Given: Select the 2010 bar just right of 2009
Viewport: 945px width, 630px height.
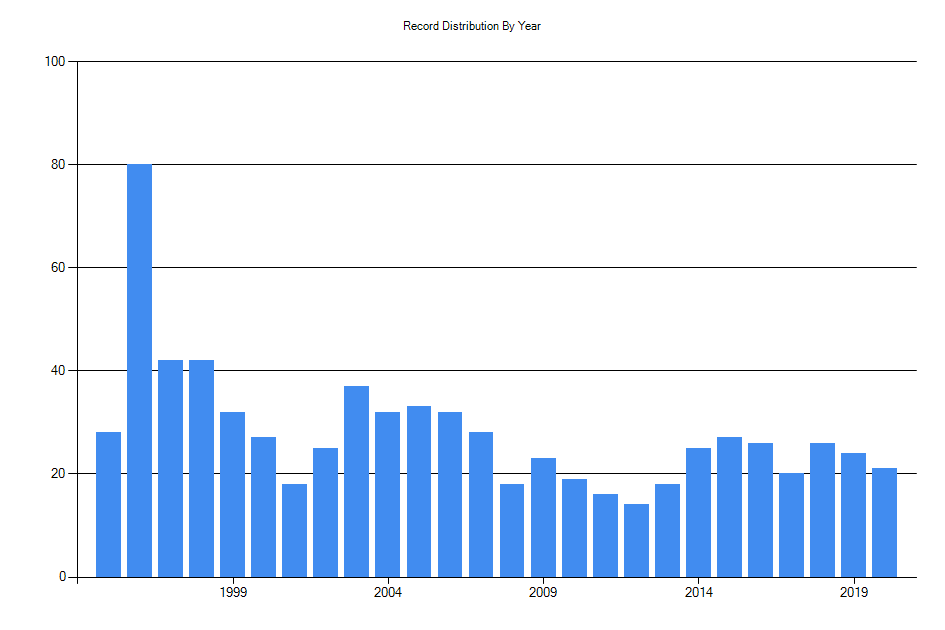Looking at the screenshot, I should [x=574, y=528].
